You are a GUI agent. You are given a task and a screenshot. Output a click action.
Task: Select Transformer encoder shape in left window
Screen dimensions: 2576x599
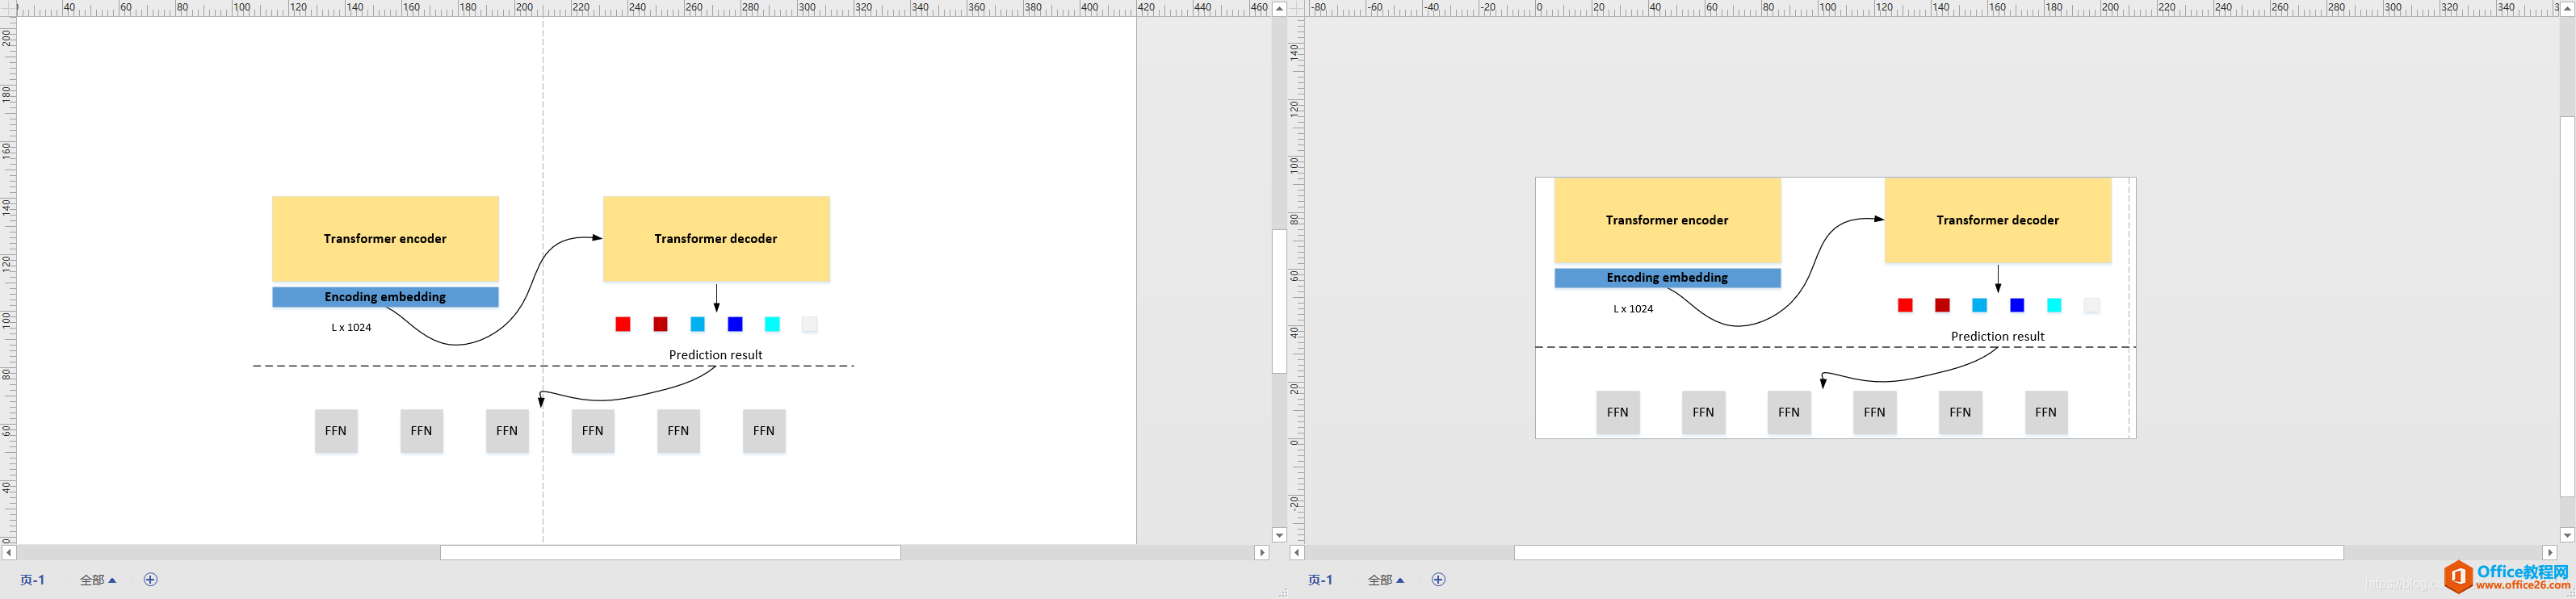[x=385, y=239]
